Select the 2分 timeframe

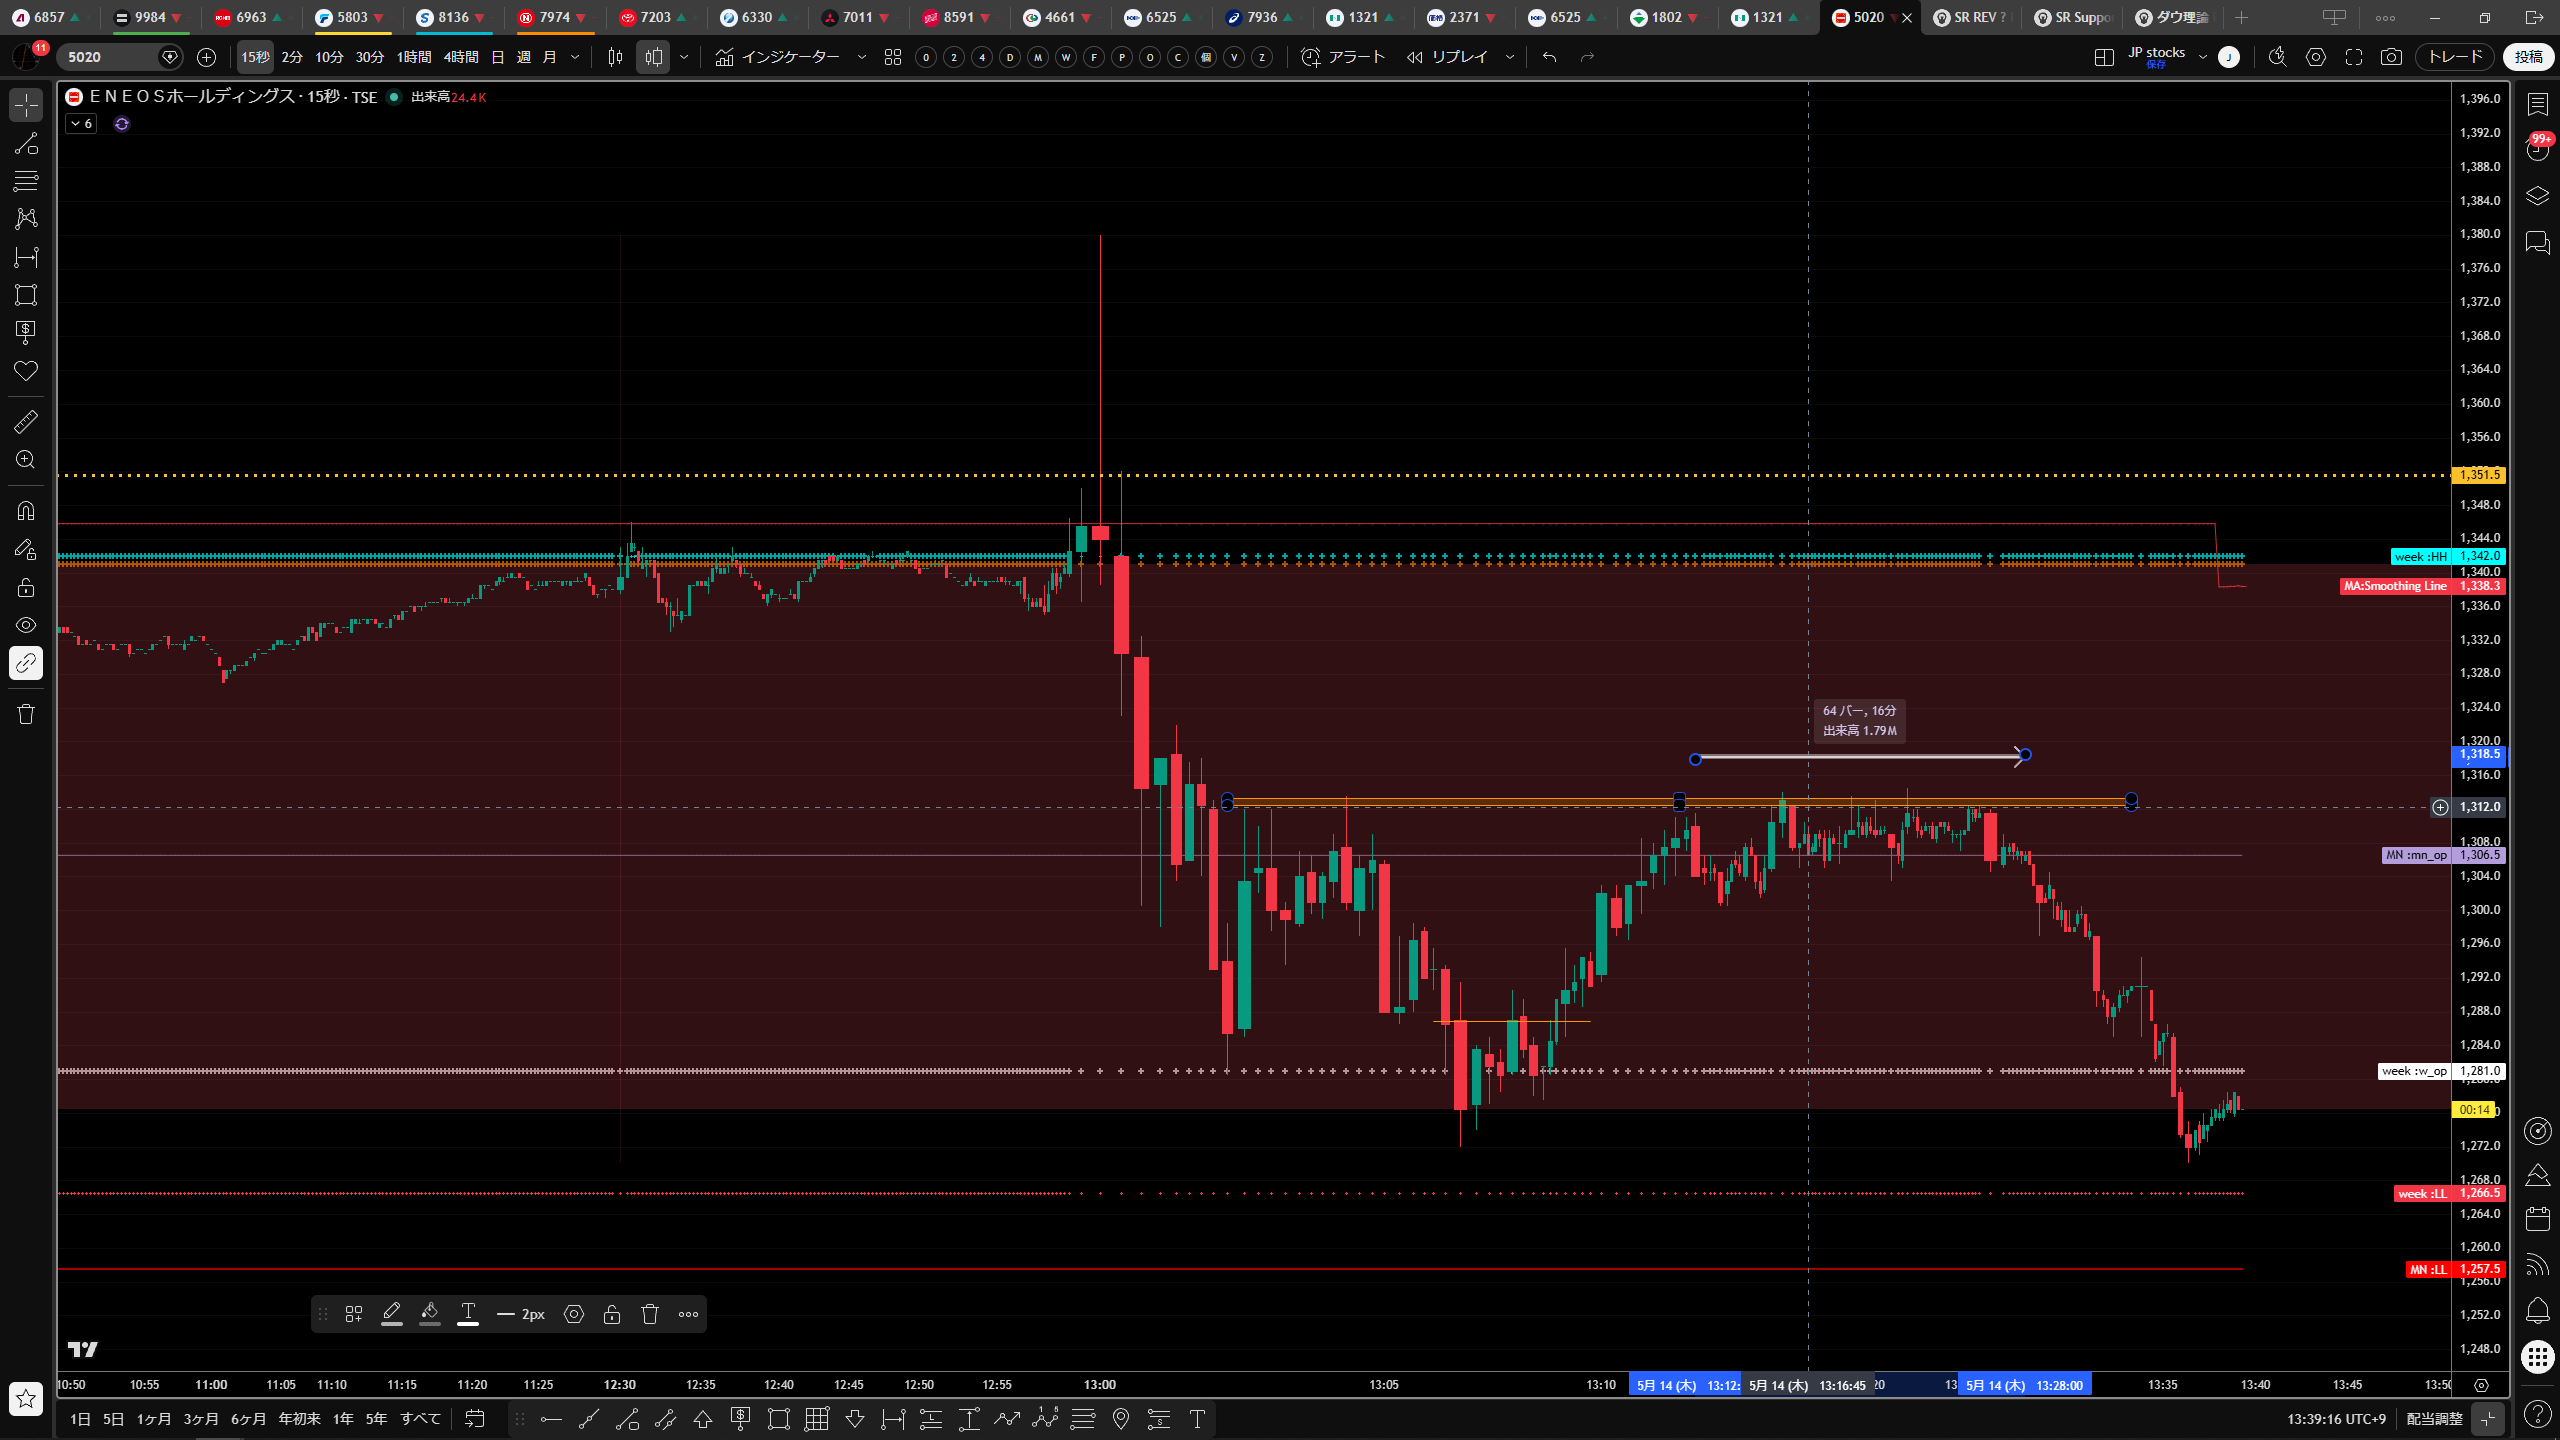[x=292, y=57]
